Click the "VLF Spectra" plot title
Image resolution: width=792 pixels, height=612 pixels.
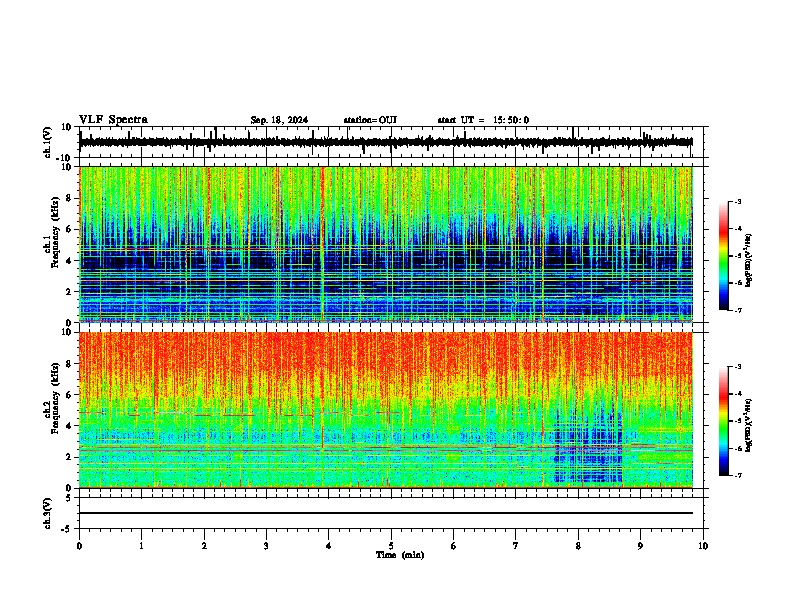[x=113, y=120]
